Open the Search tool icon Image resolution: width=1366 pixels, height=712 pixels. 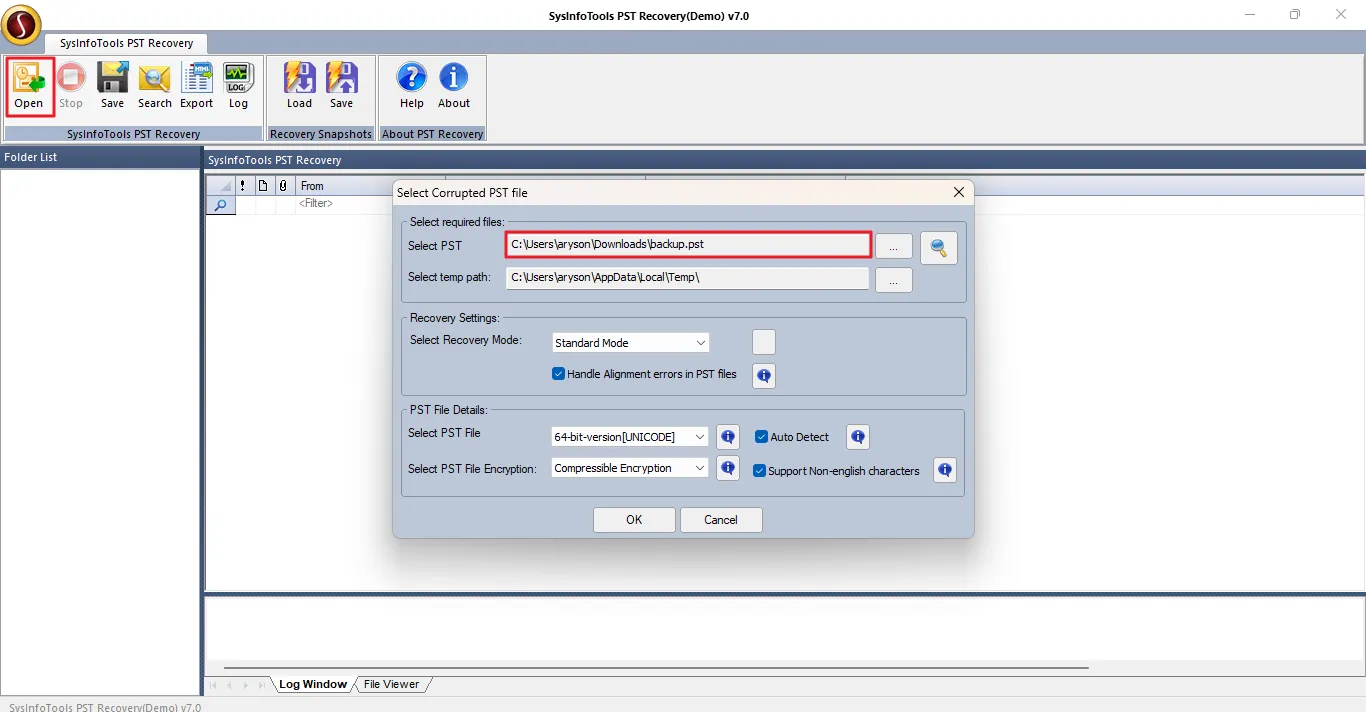click(154, 86)
